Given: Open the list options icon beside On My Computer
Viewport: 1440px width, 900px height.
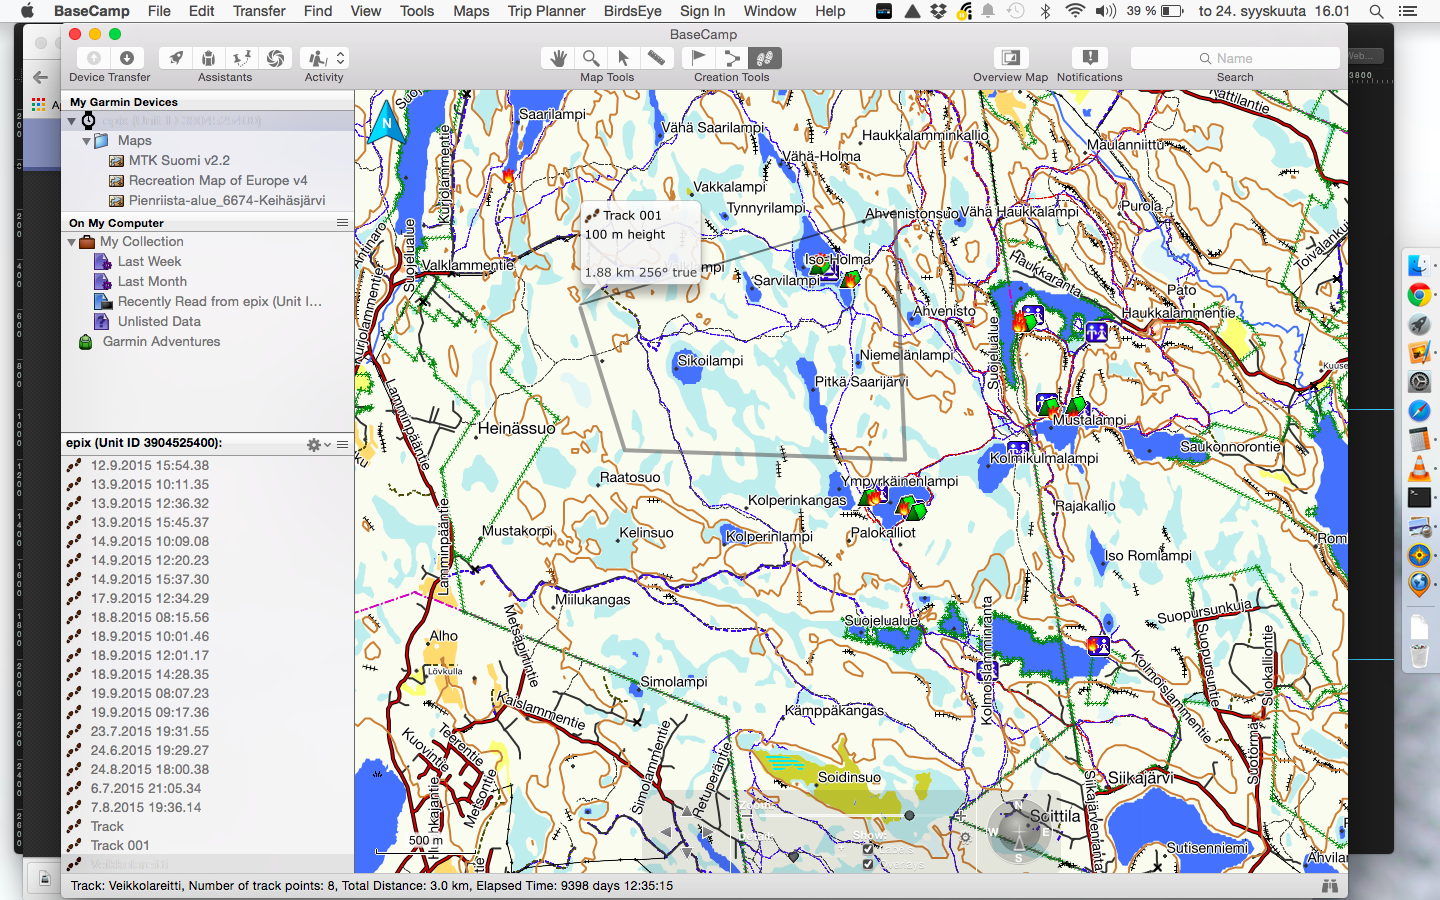Looking at the screenshot, I should point(342,223).
